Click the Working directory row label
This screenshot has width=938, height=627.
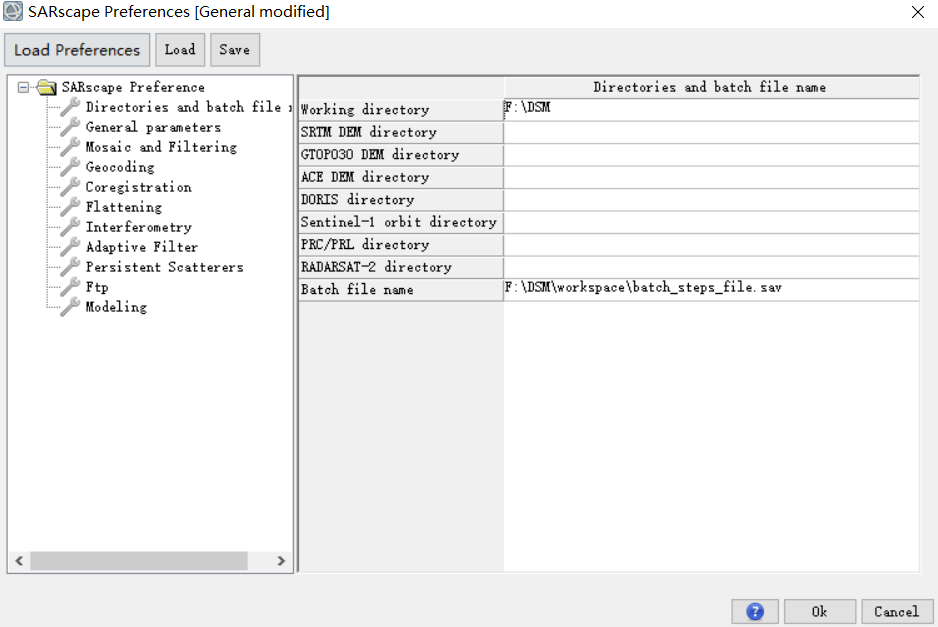[401, 109]
